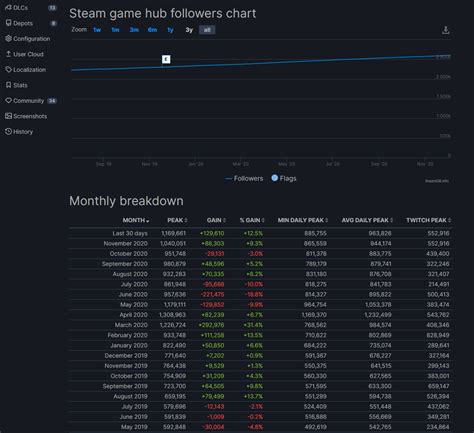The width and height of the screenshot is (474, 433).
Task: Select the all zoom button
Action: coord(207,30)
